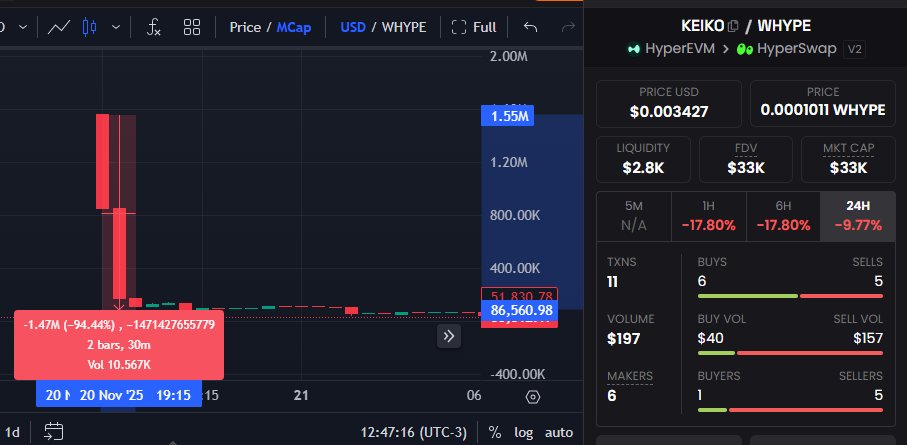Redo the chart action
The width and height of the screenshot is (907, 445).
pos(568,27)
